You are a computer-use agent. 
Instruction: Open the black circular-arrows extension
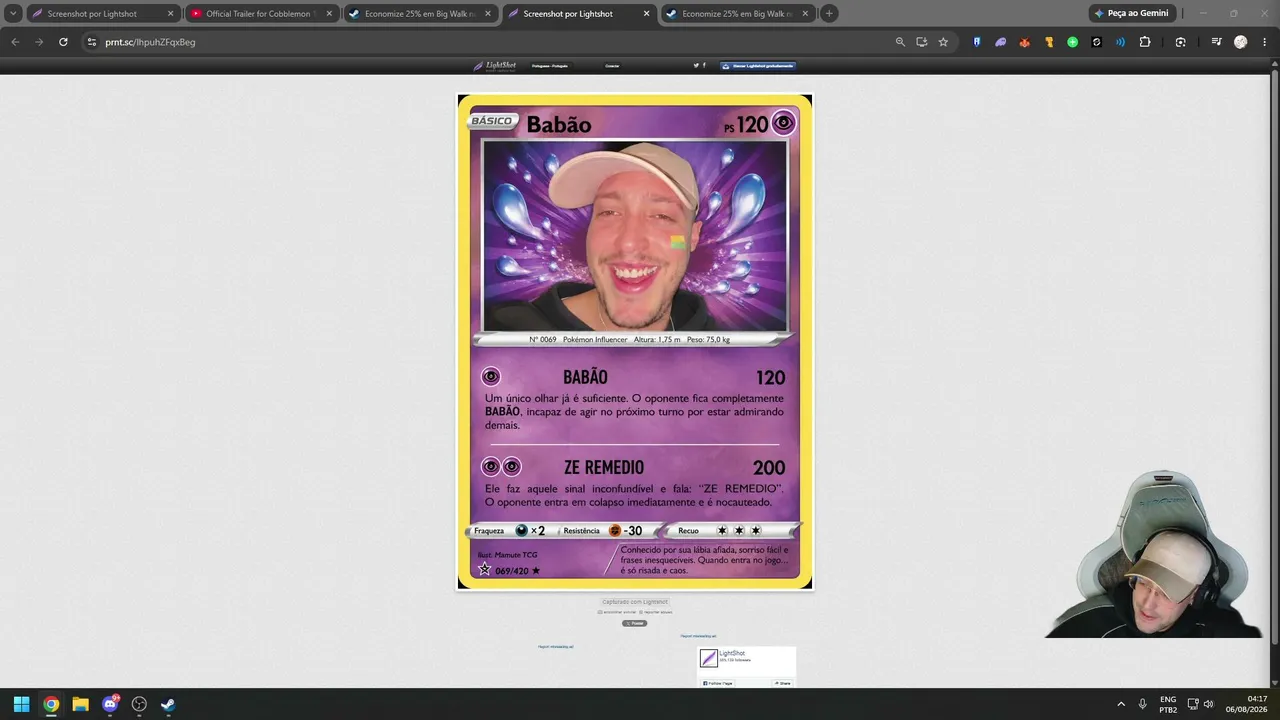pyautogui.click(x=1097, y=42)
